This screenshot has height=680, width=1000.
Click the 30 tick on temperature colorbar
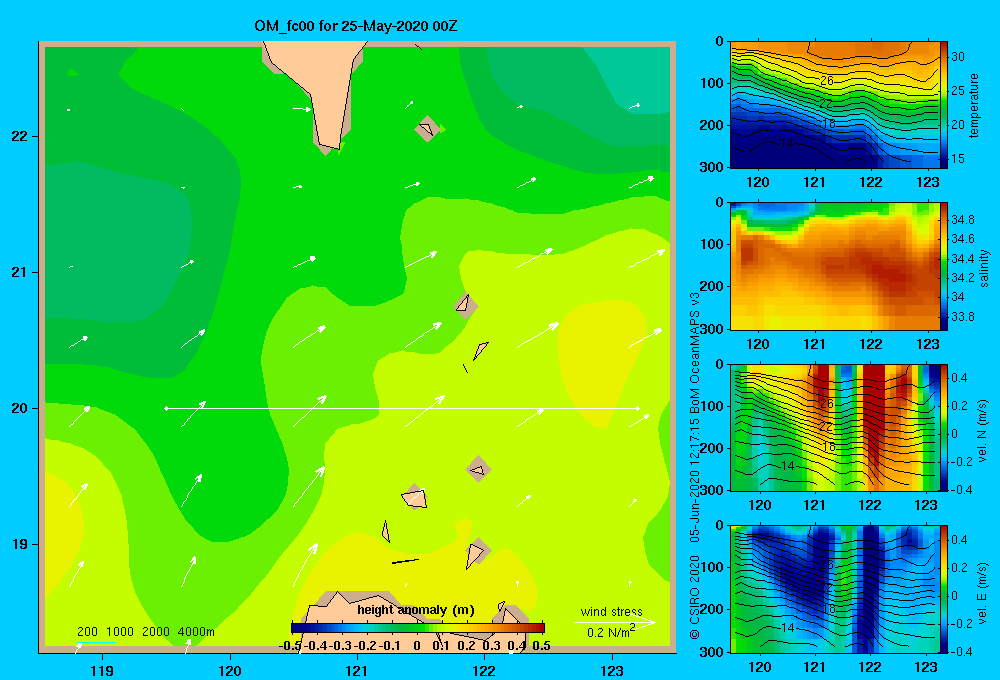point(958,57)
